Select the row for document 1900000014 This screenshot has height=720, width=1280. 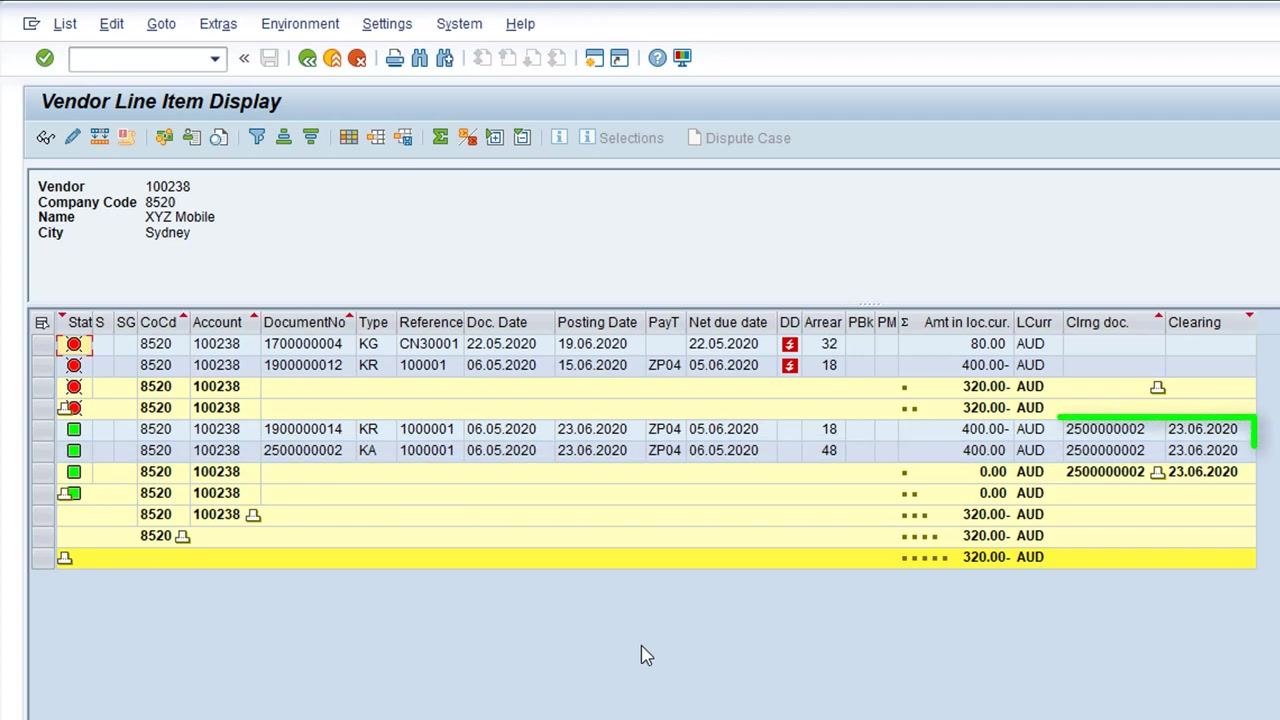pos(42,429)
